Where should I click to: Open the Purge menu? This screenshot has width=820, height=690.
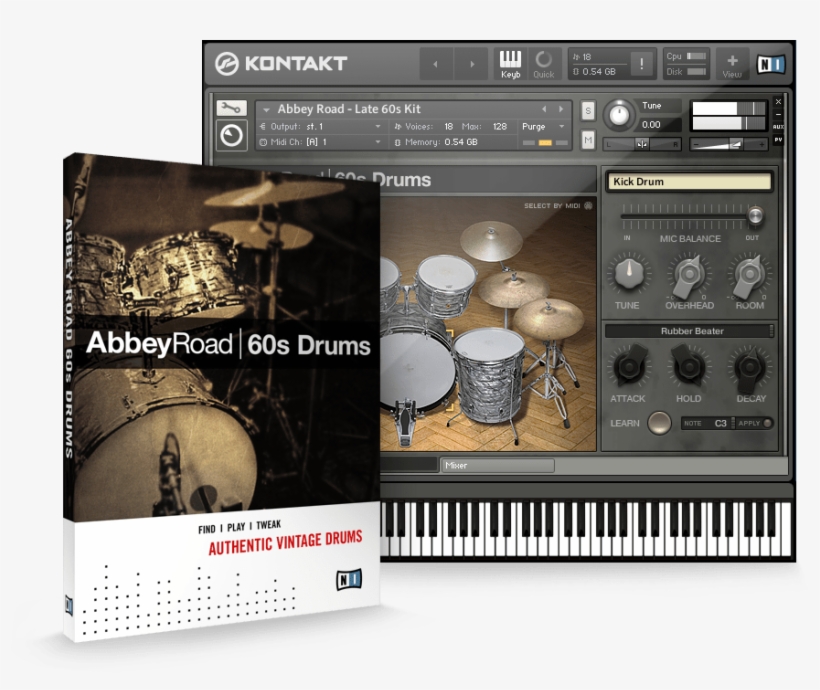click(x=540, y=124)
